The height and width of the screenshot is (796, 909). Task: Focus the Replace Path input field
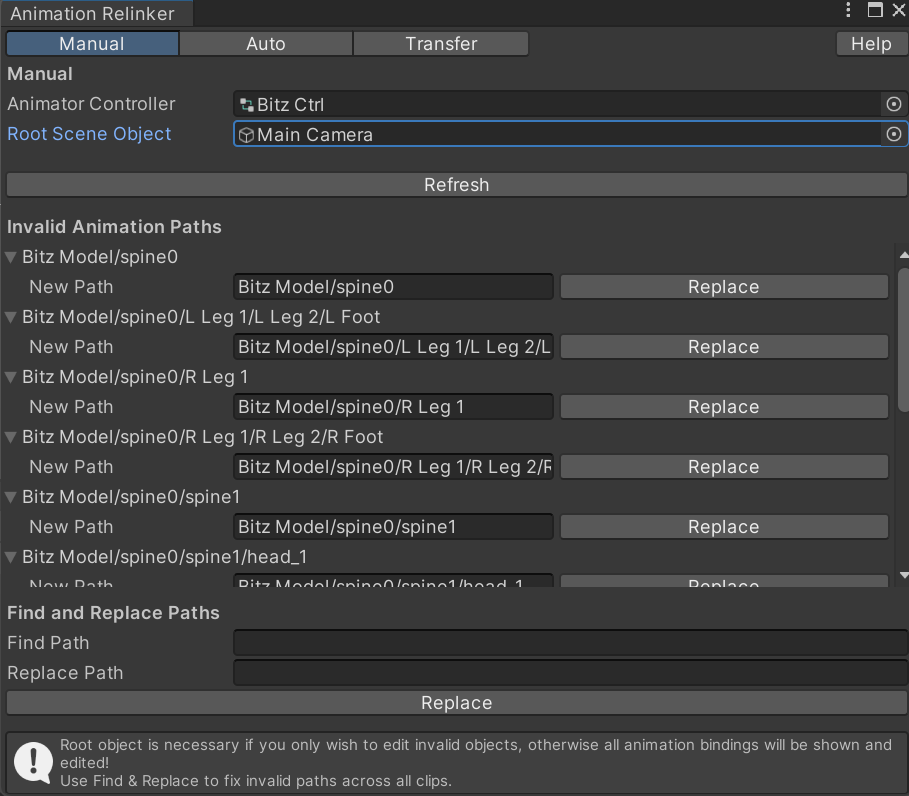coord(570,673)
